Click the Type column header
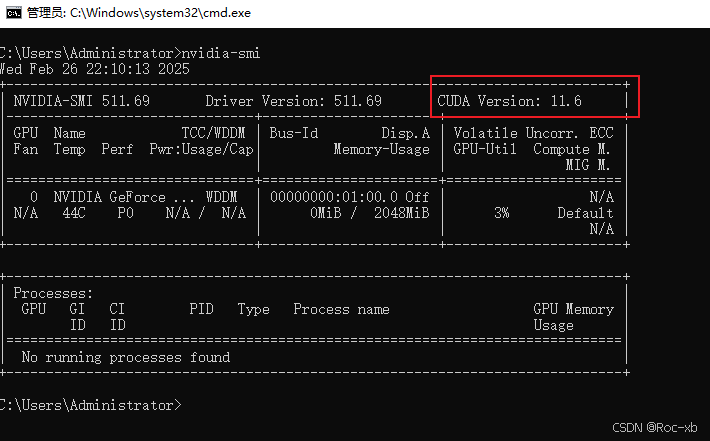The height and width of the screenshot is (441, 710). point(254,309)
